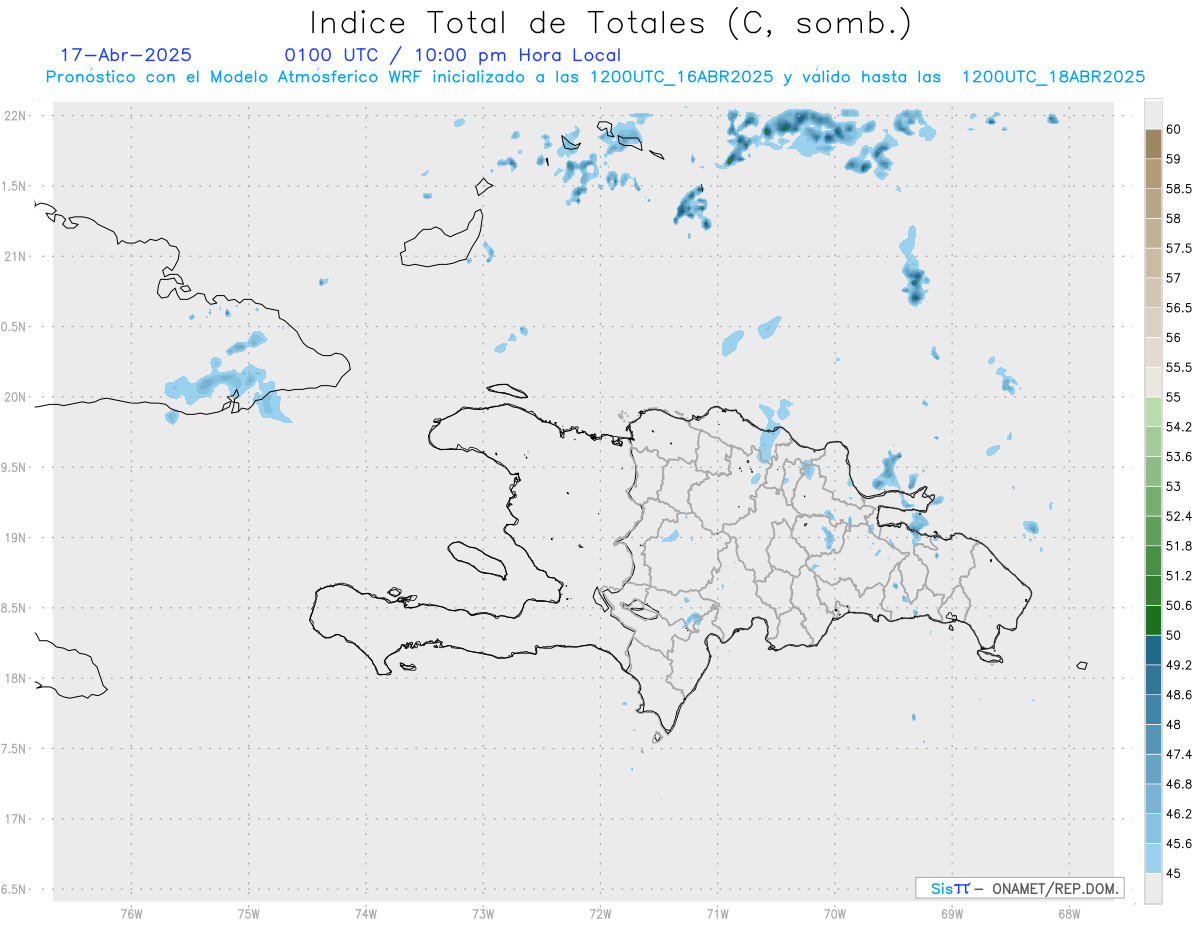The image size is (1200, 927).
Task: Click the longitude label '75W'
Action: click(249, 913)
